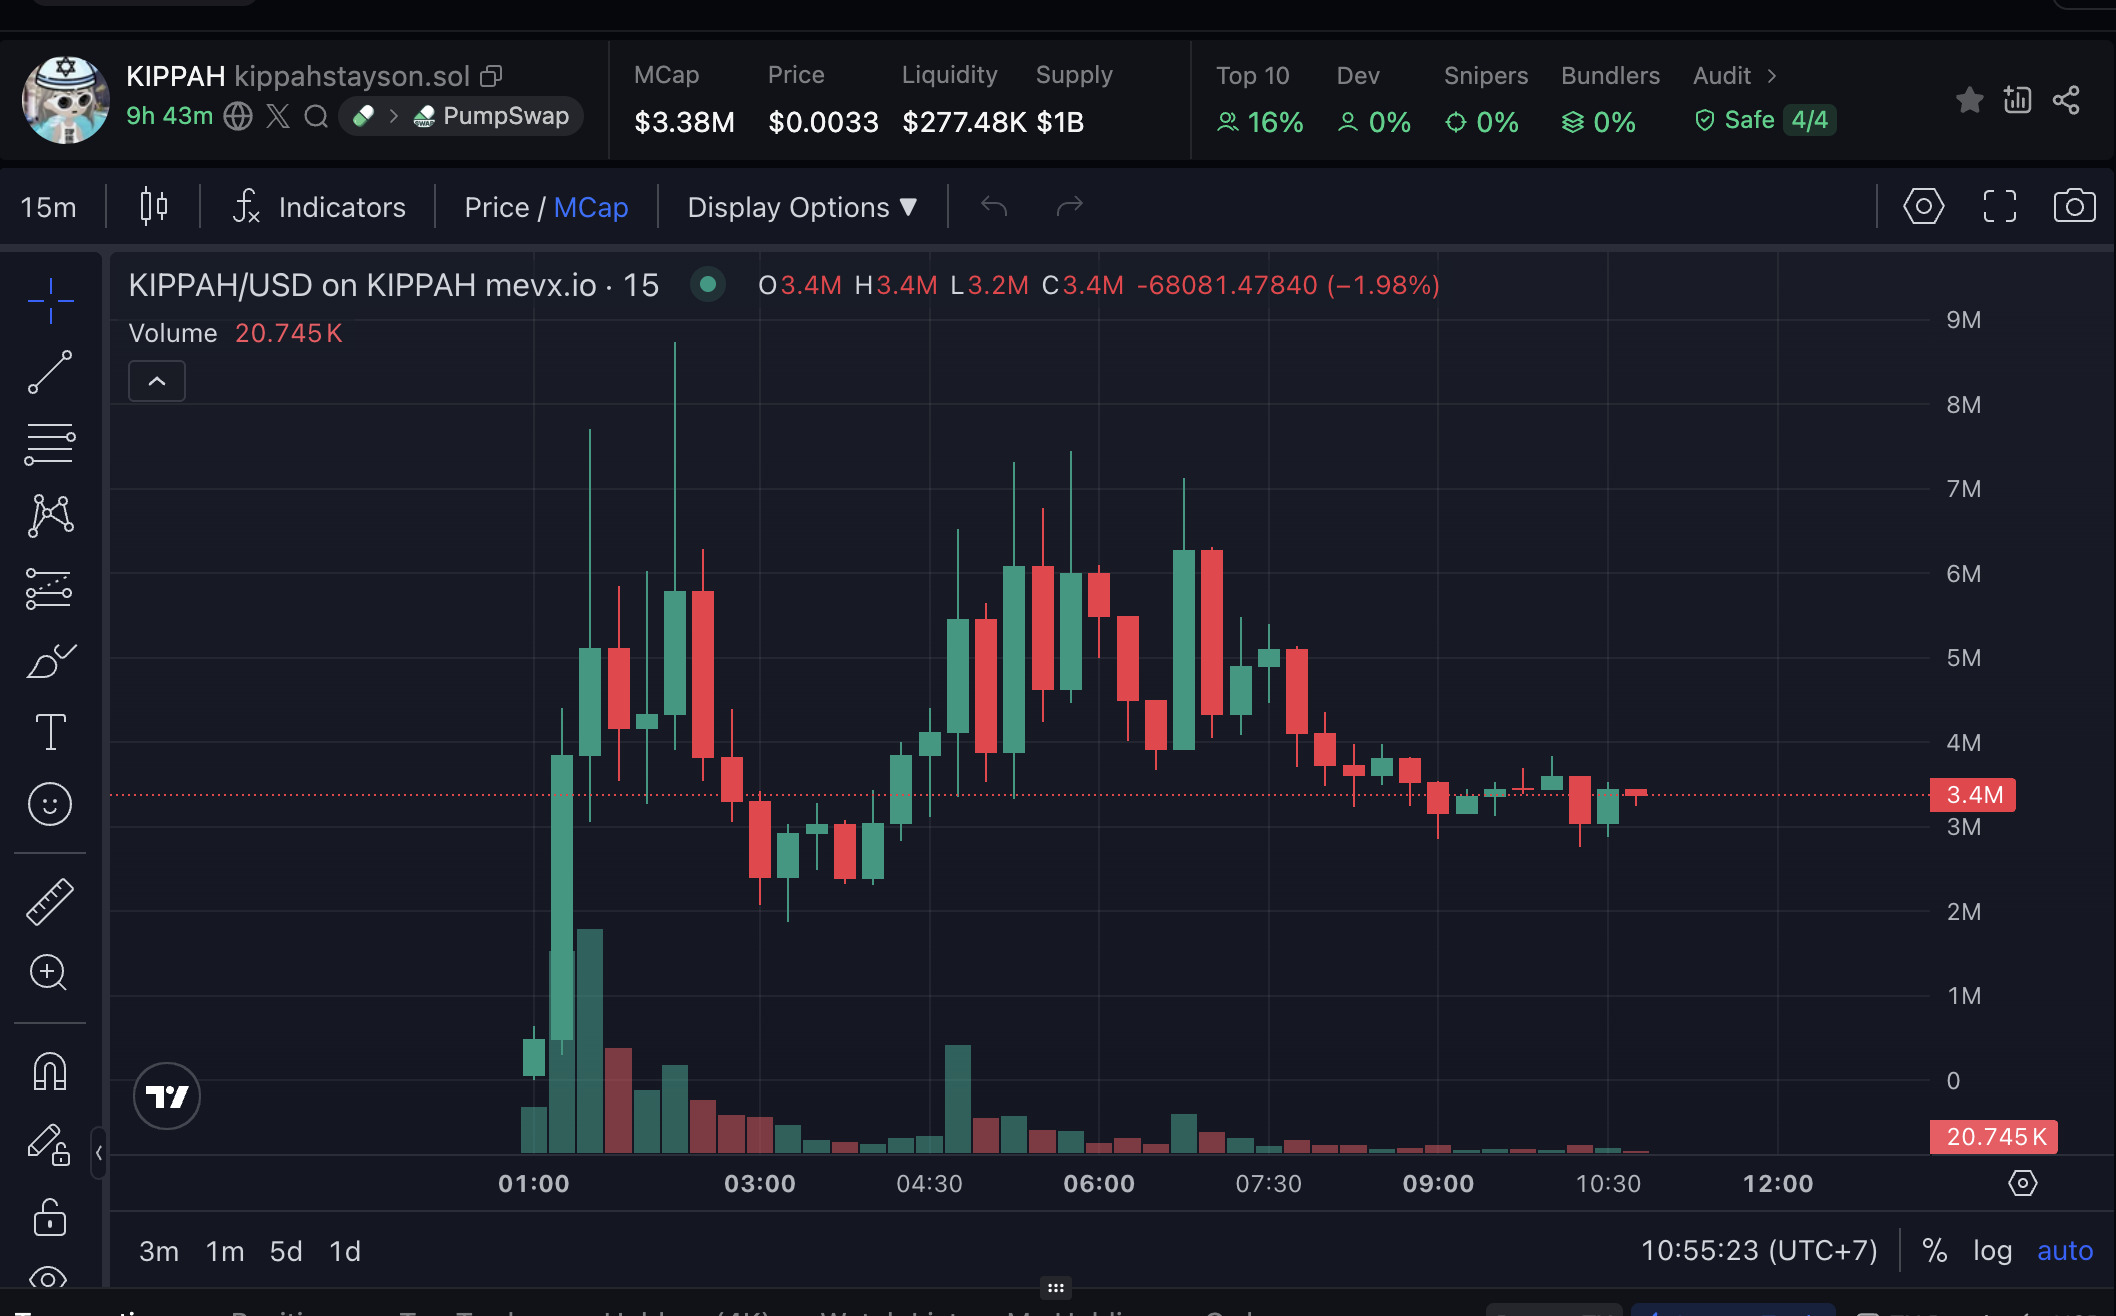Click the green market status dot
Image resolution: width=2116 pixels, height=1316 pixels.
[708, 285]
